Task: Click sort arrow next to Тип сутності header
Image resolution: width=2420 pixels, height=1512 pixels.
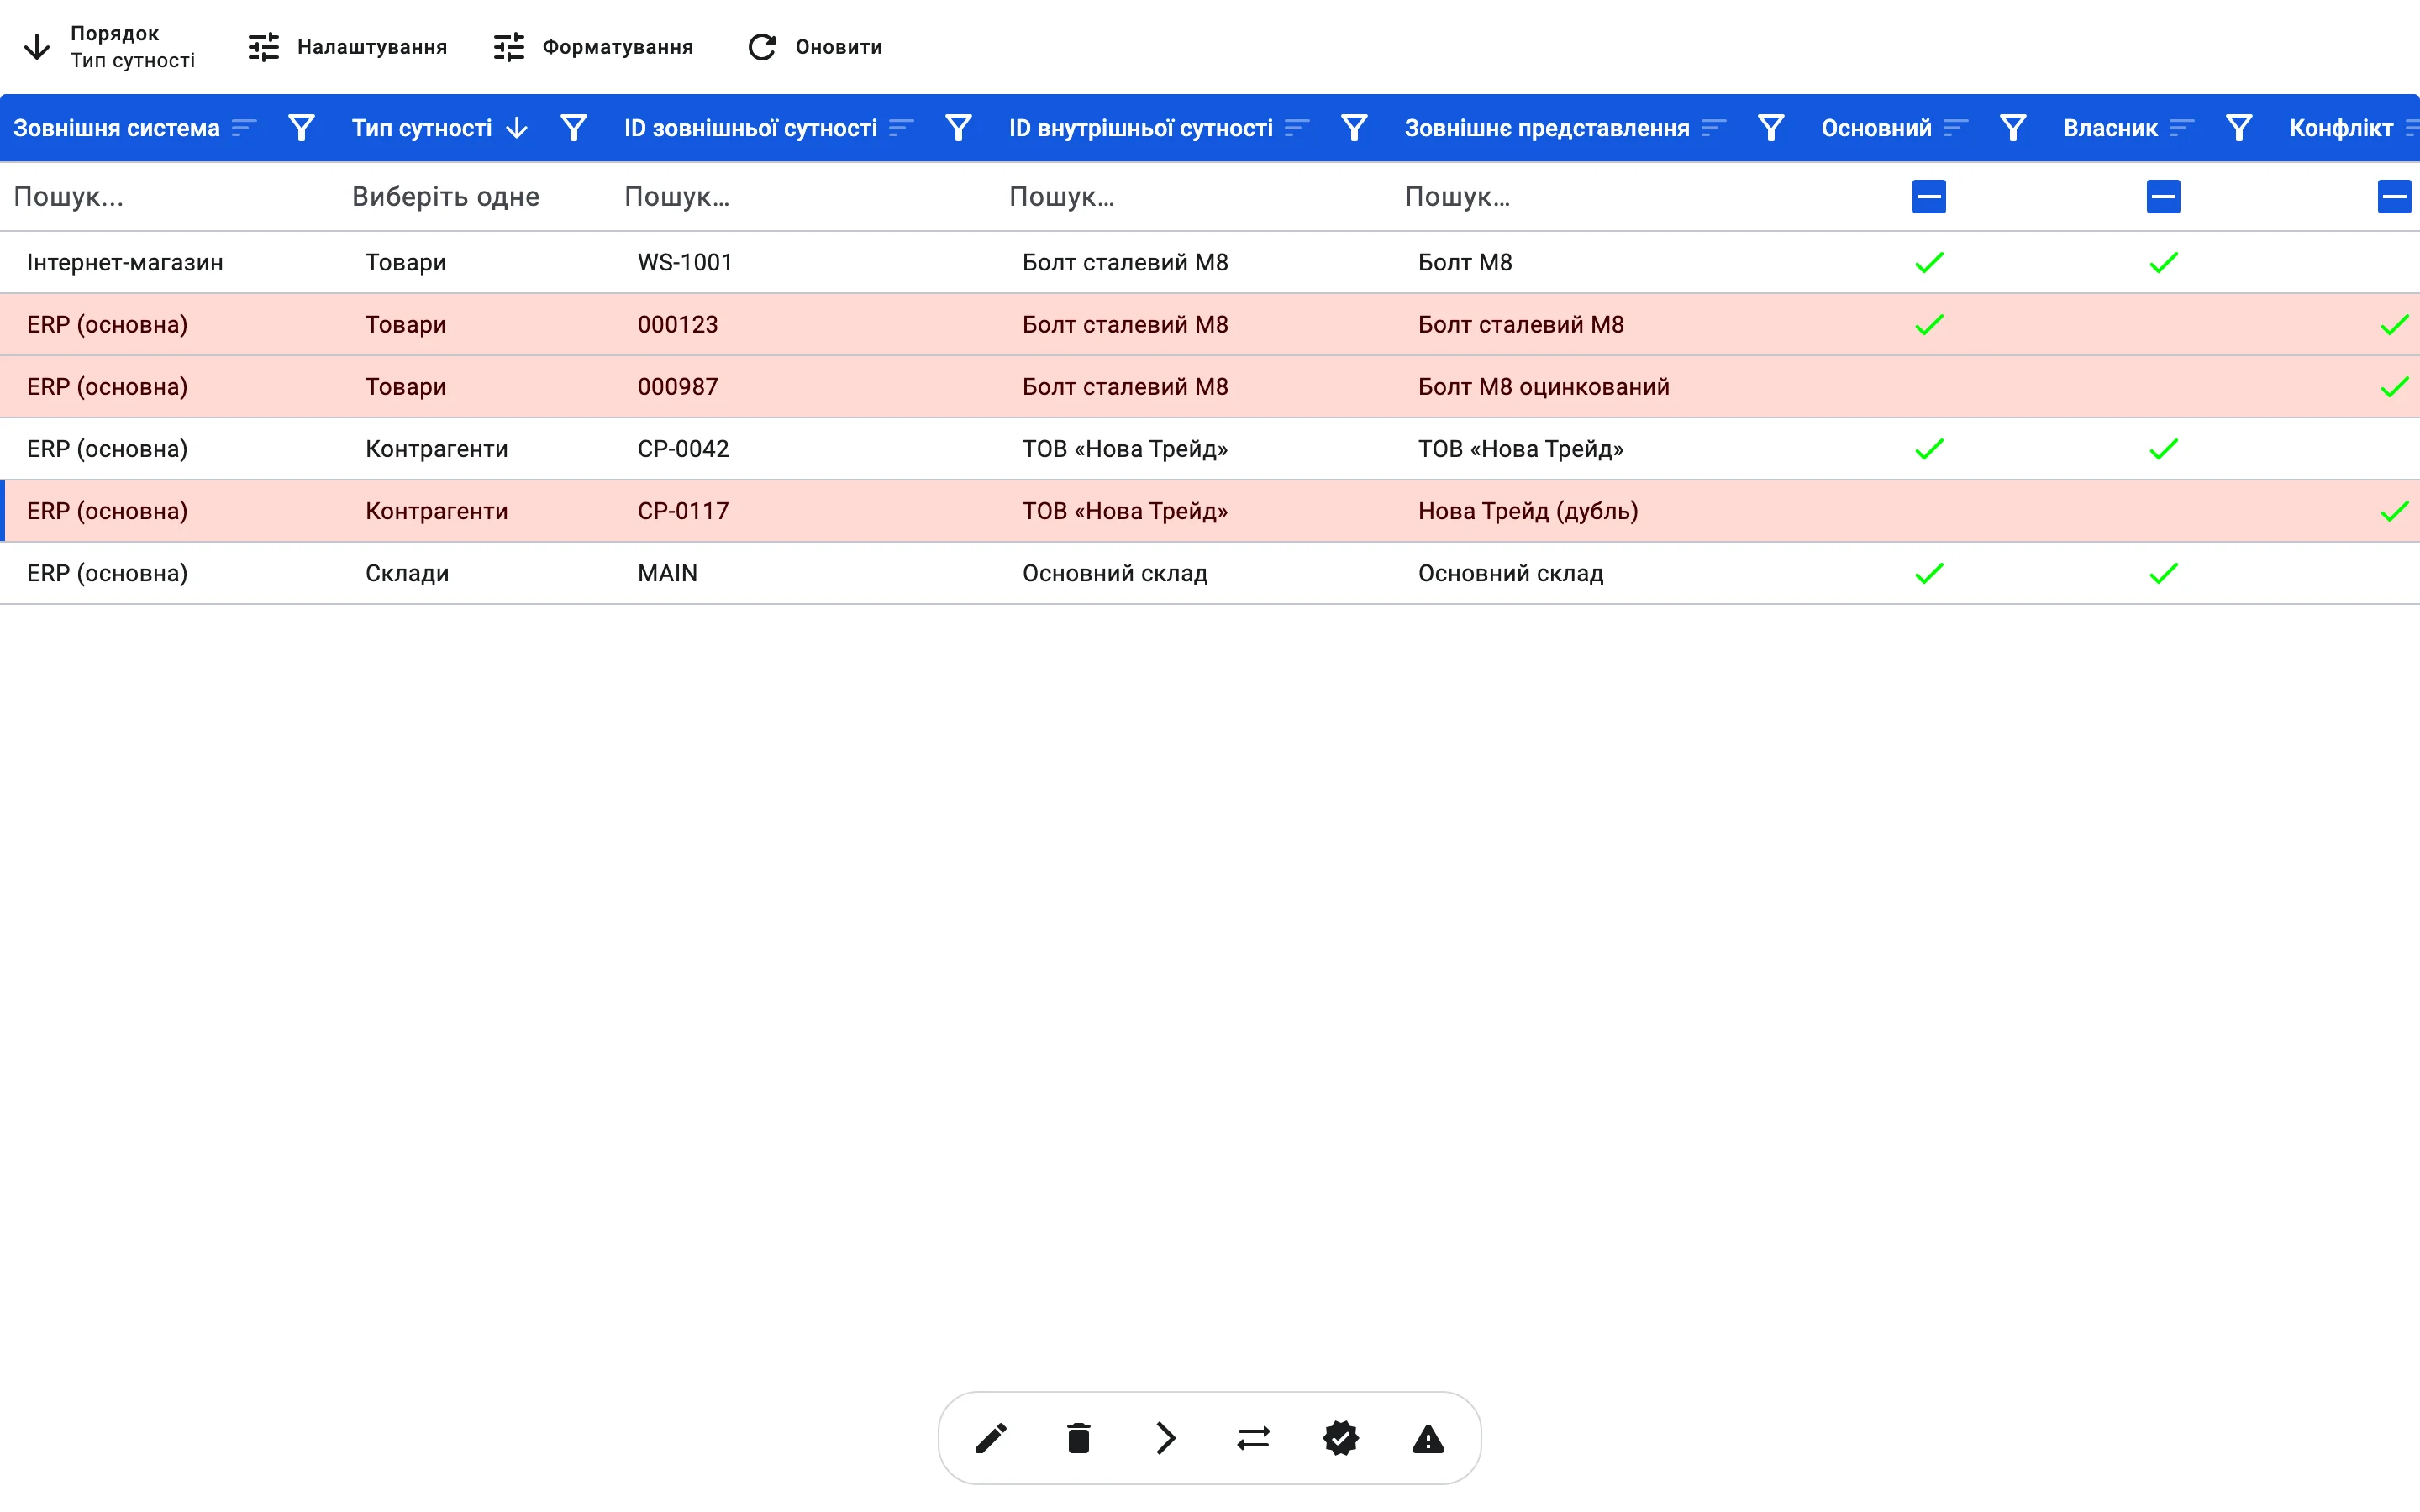Action: pyautogui.click(x=516, y=128)
